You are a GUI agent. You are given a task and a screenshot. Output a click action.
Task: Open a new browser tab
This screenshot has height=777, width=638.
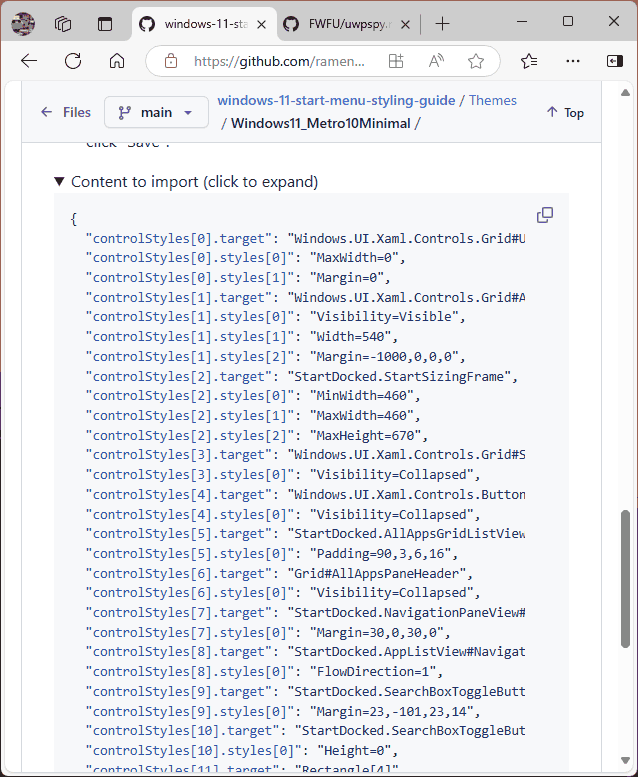point(442,23)
